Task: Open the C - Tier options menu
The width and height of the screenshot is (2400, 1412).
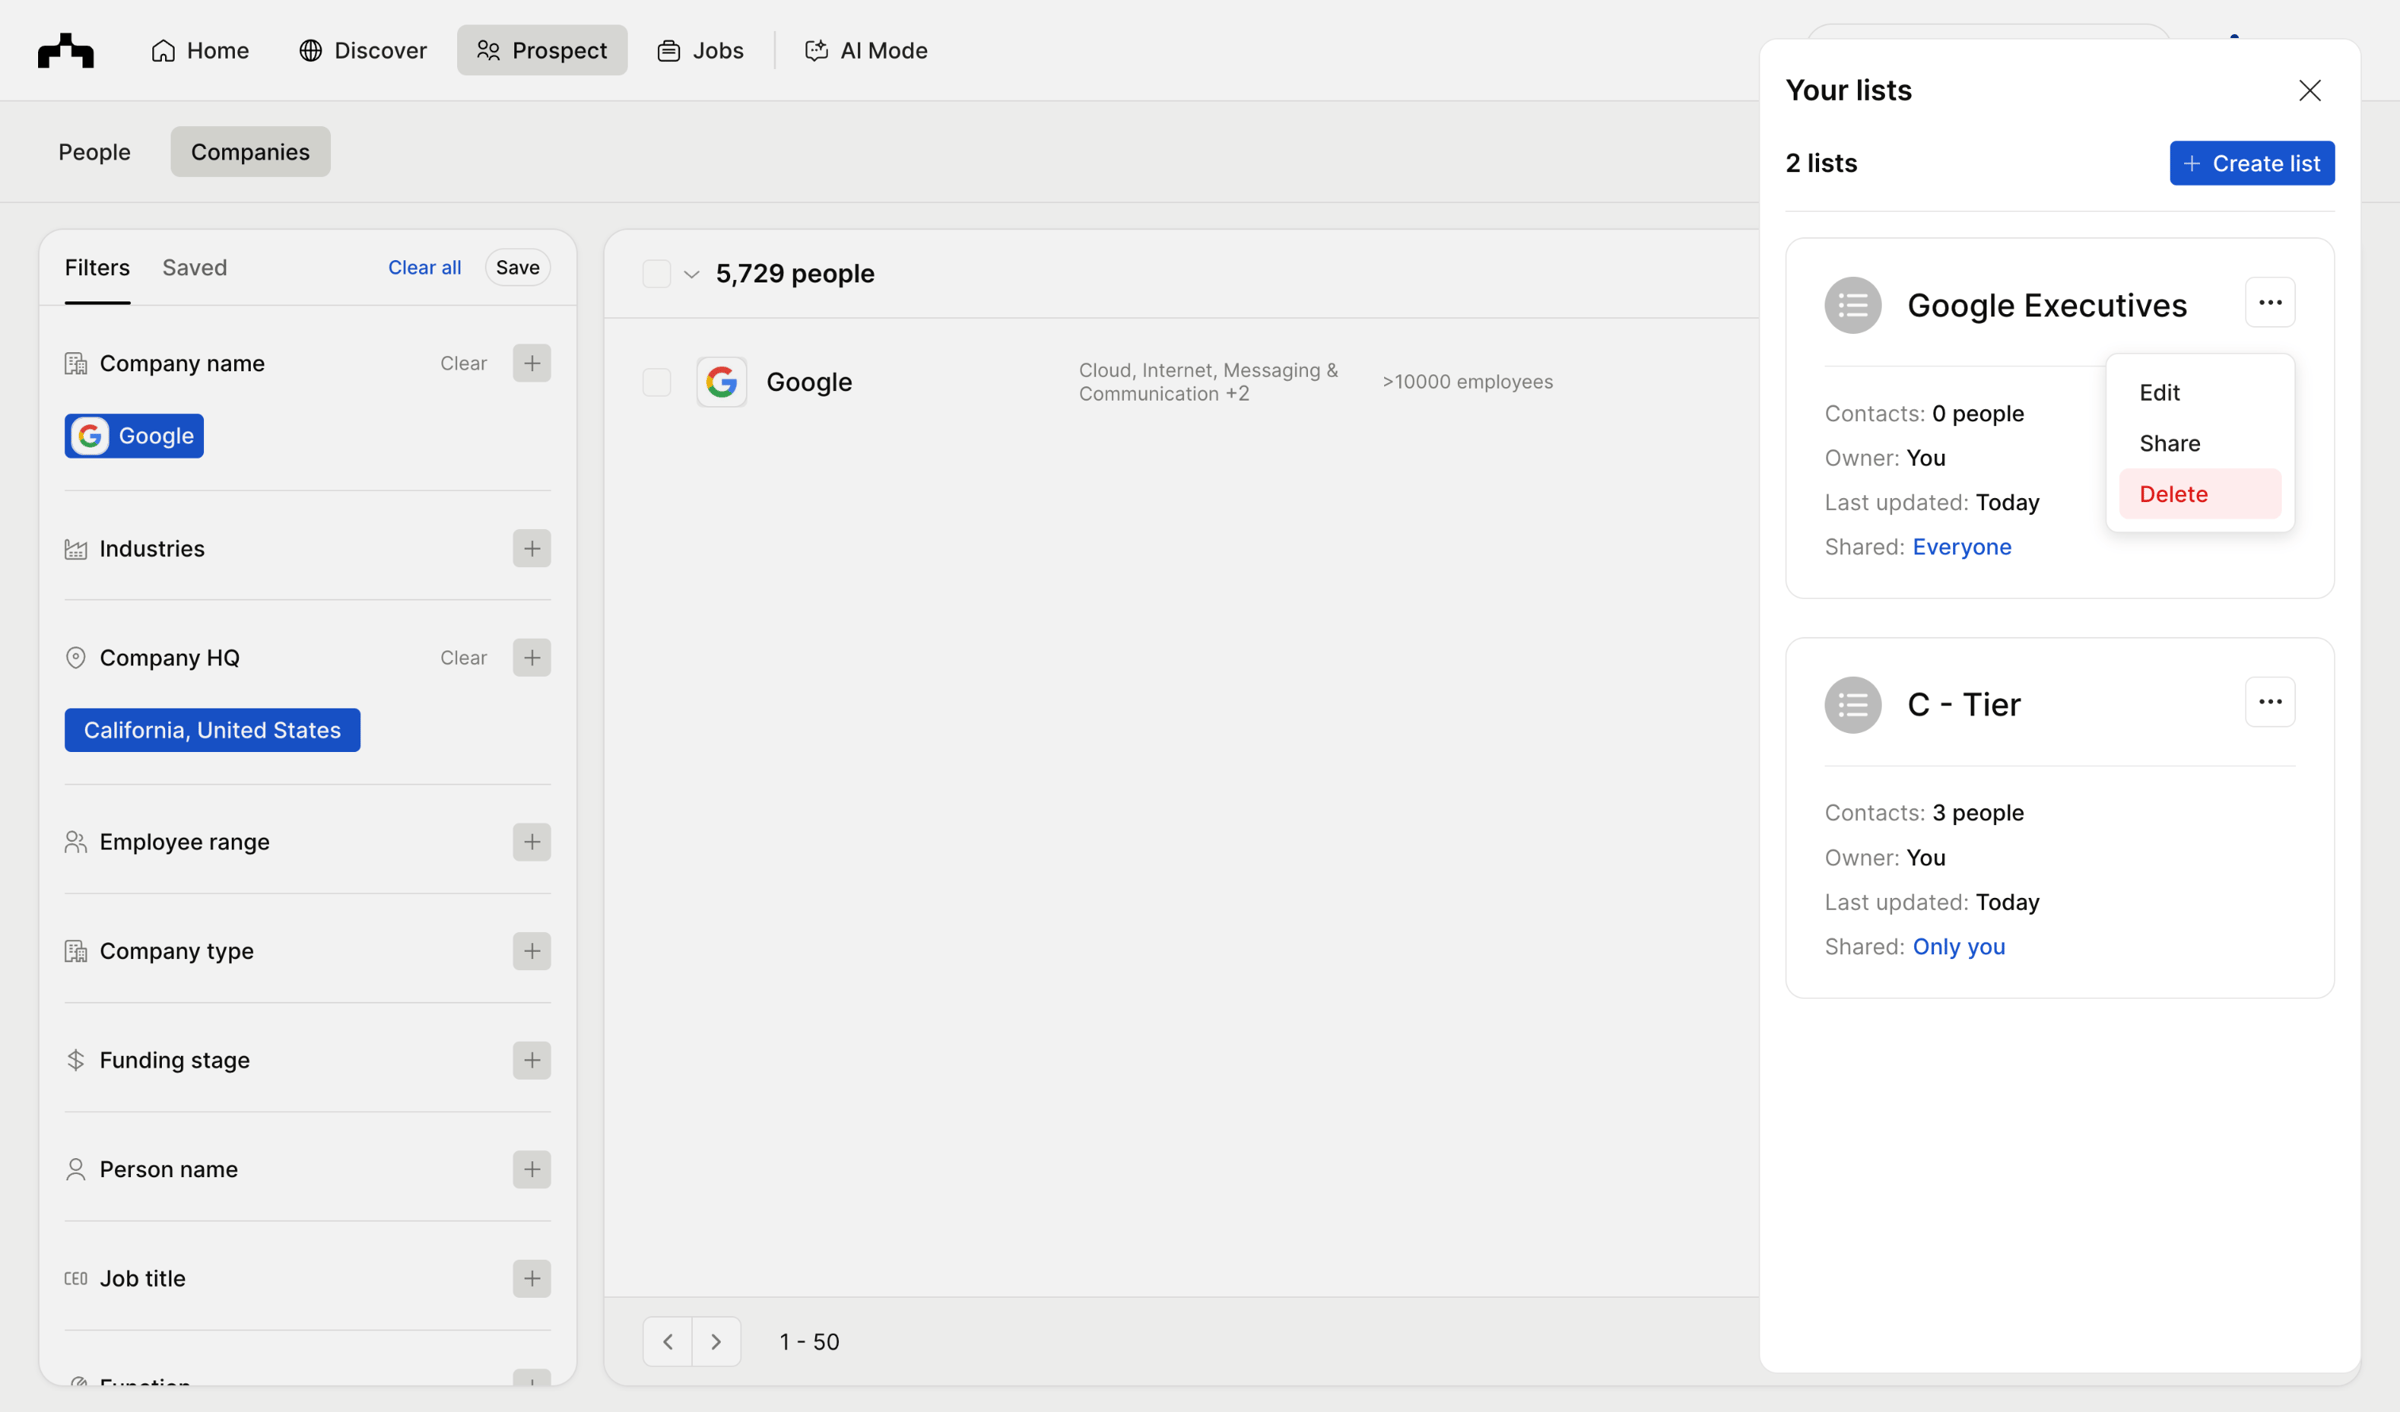Action: coord(2269,702)
